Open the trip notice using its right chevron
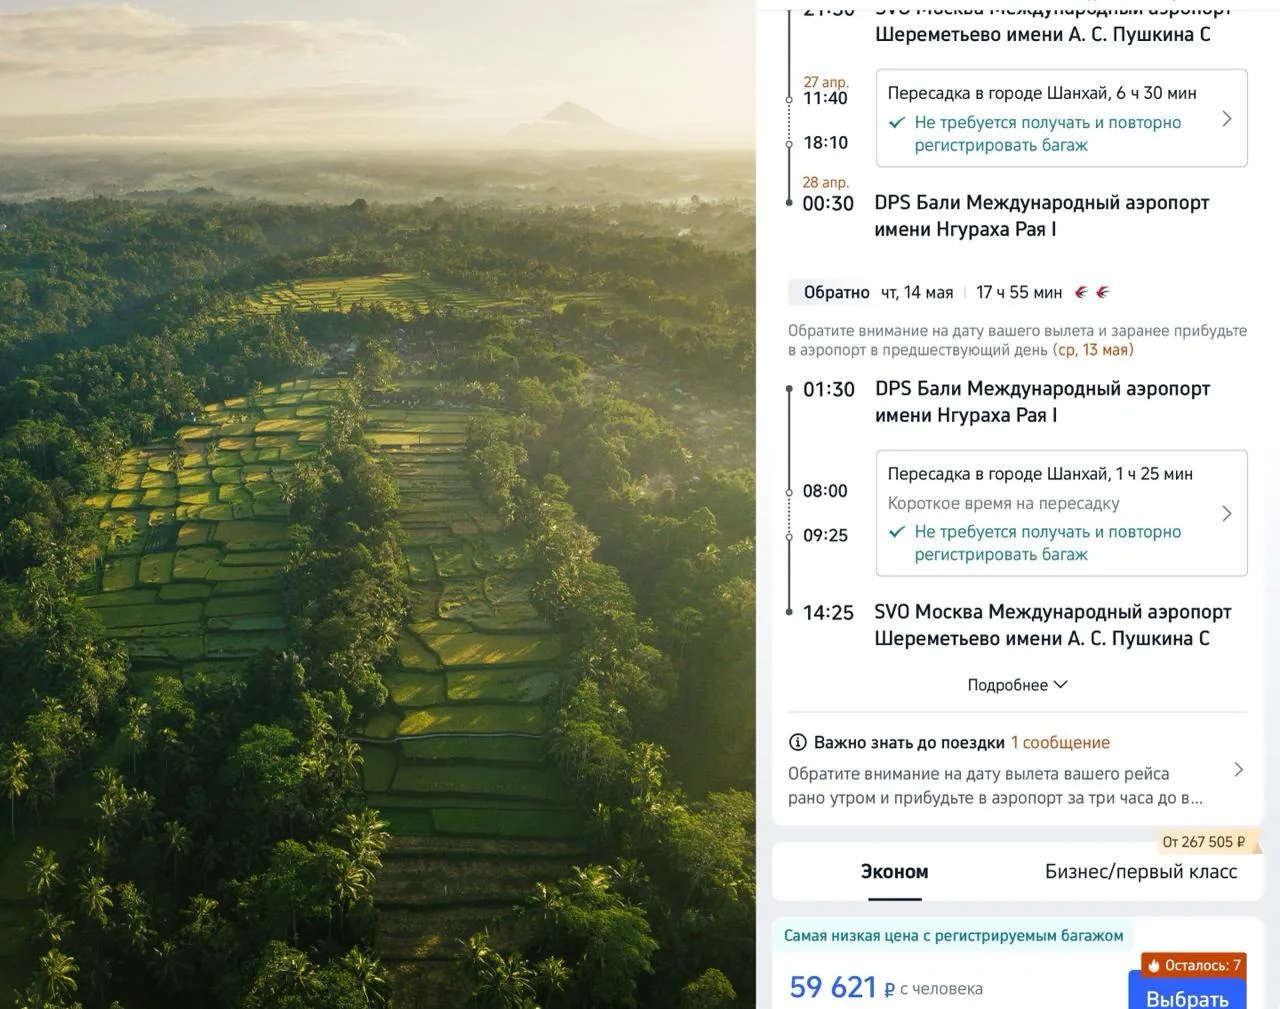The image size is (1280, 1009). (x=1238, y=770)
